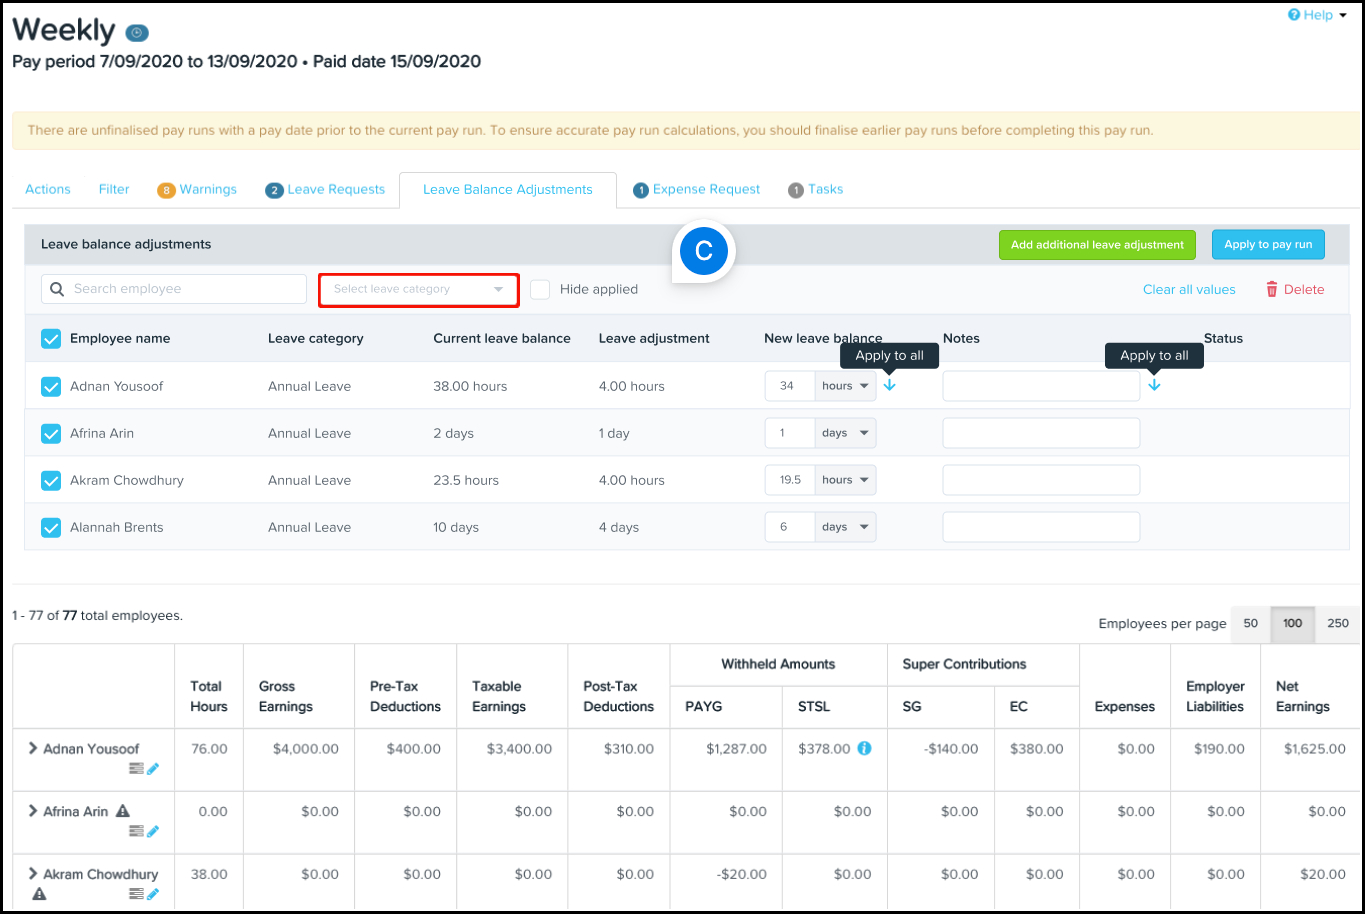Click Afrina Arin's new leave balance field showing 1

pos(790,433)
